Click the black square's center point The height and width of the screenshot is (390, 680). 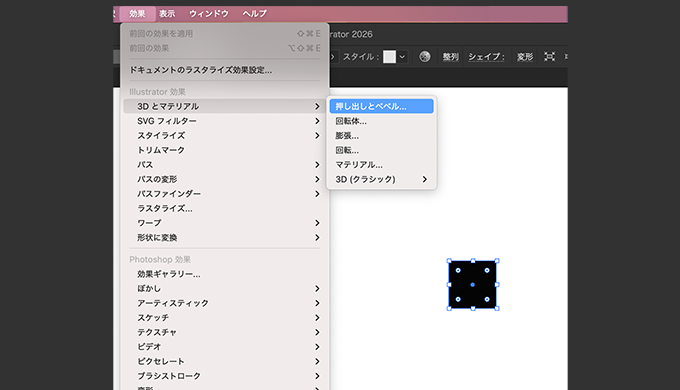click(x=473, y=285)
